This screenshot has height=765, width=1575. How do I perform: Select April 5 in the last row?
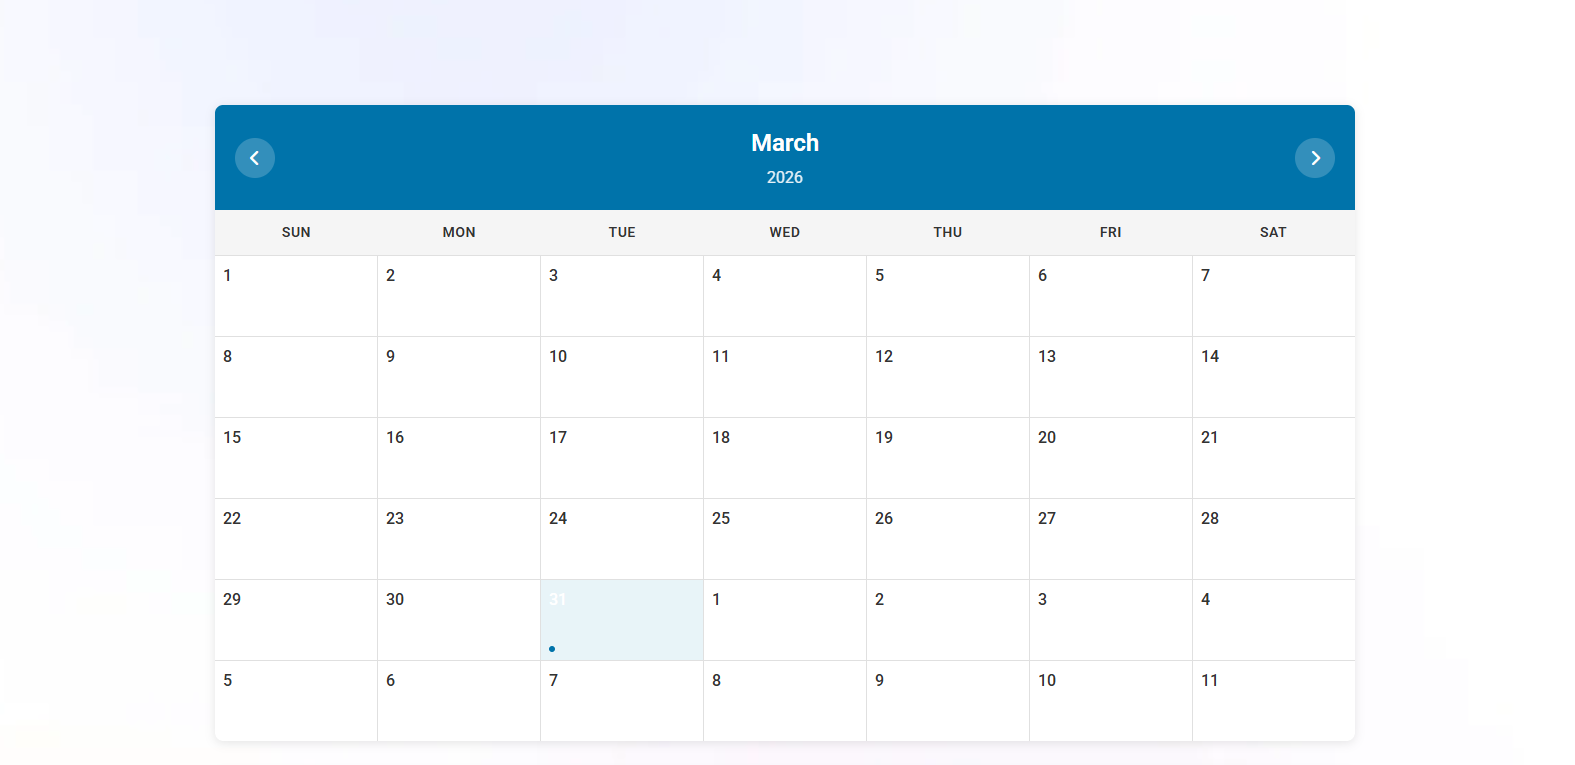[x=296, y=701]
